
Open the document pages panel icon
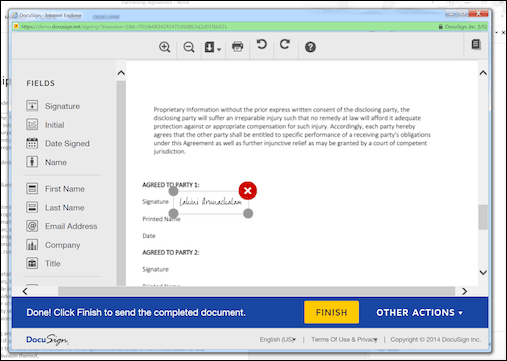(476, 44)
